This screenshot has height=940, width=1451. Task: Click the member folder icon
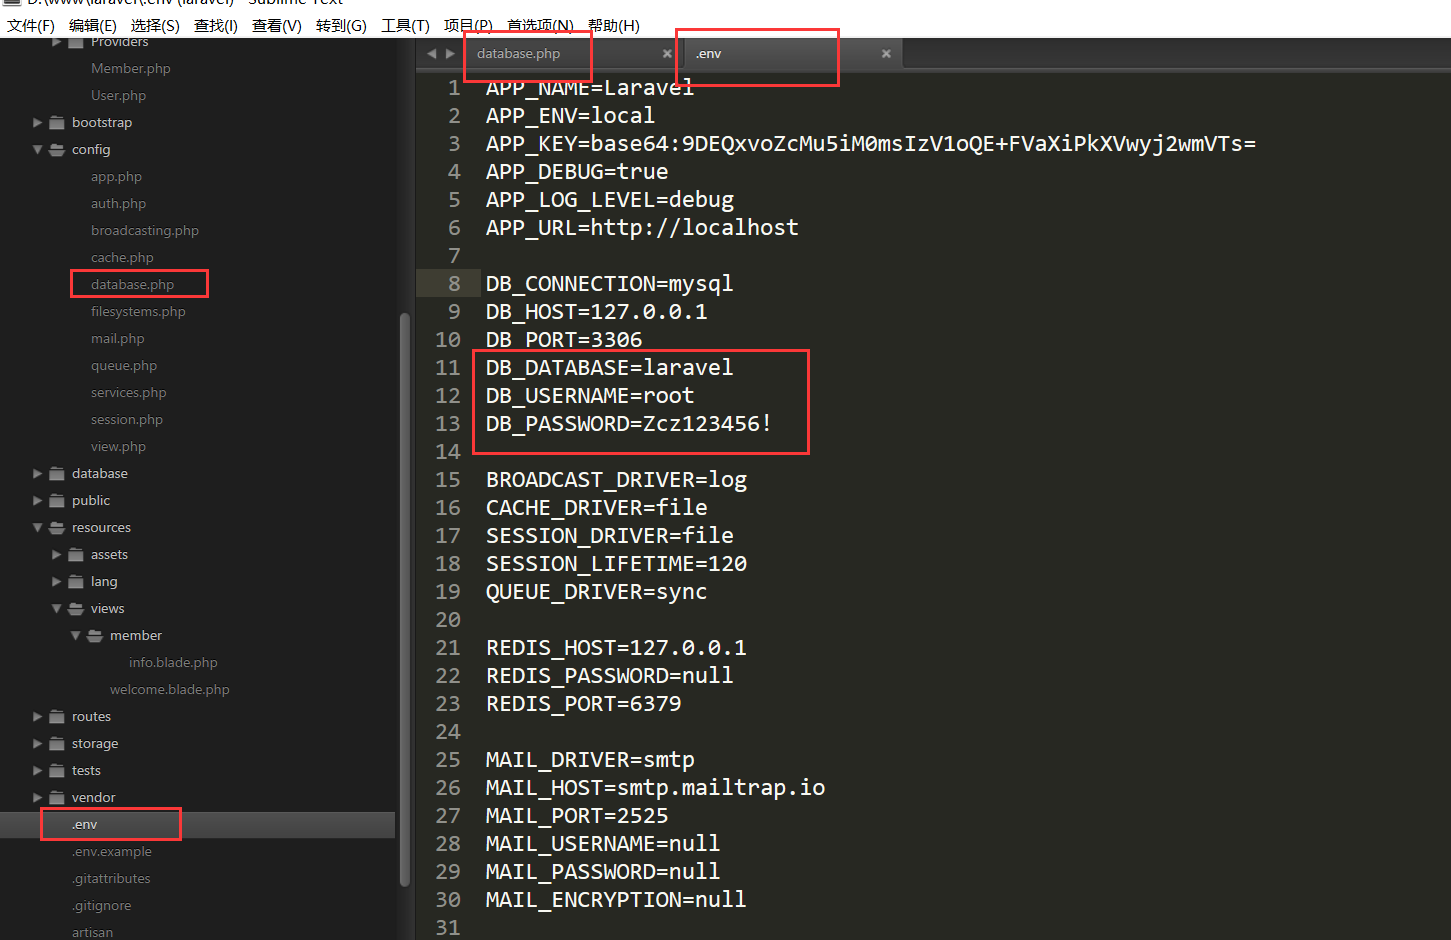coord(95,636)
